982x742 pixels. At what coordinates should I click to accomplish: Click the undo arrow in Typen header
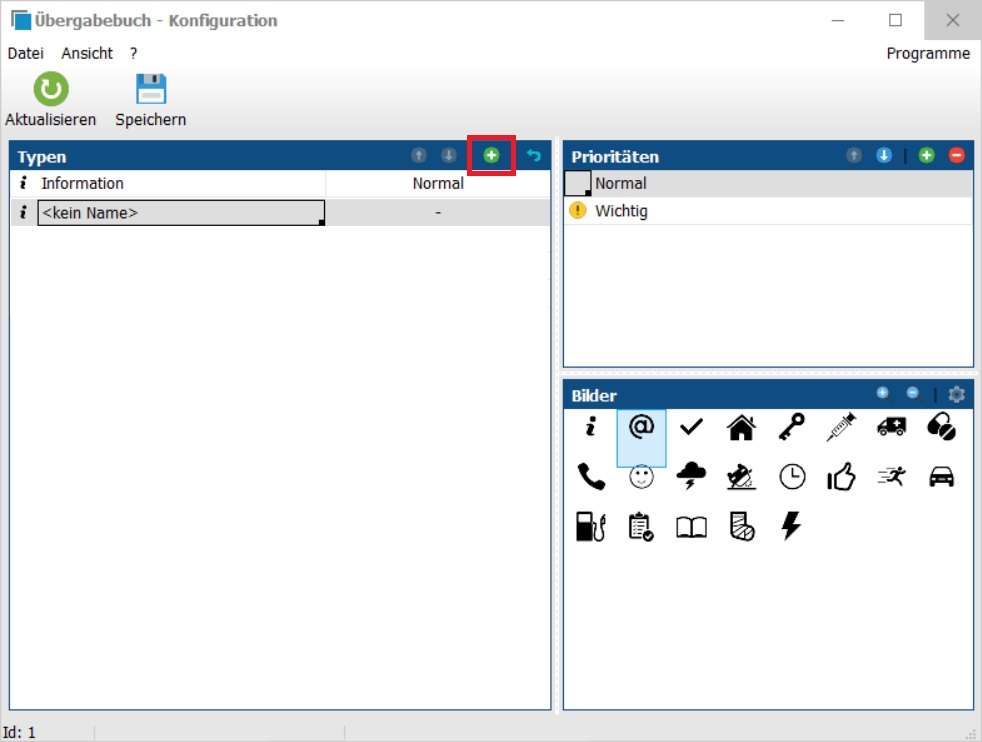pyautogui.click(x=533, y=156)
